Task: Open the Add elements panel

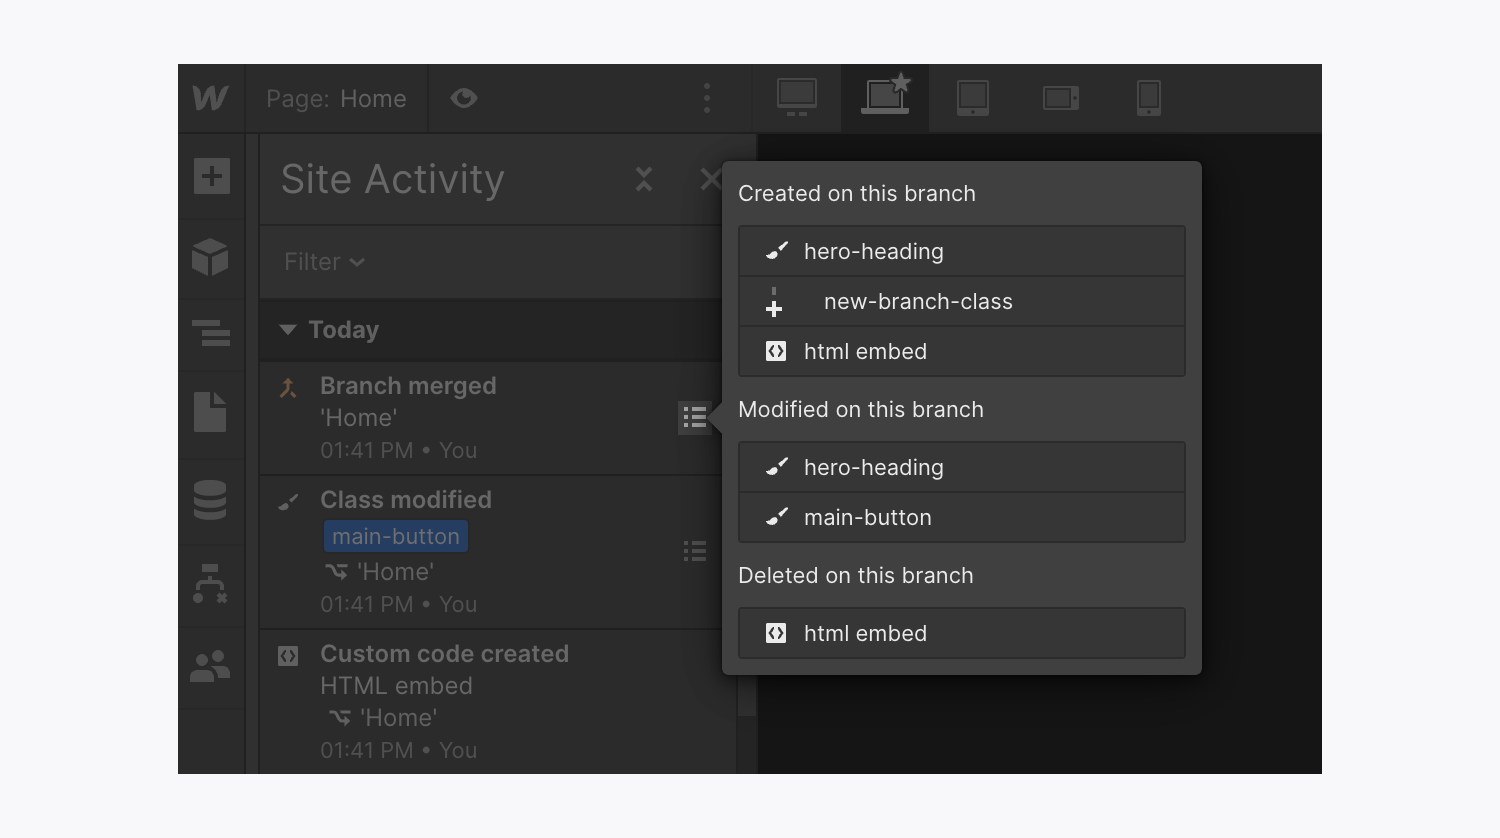Action: 211,177
